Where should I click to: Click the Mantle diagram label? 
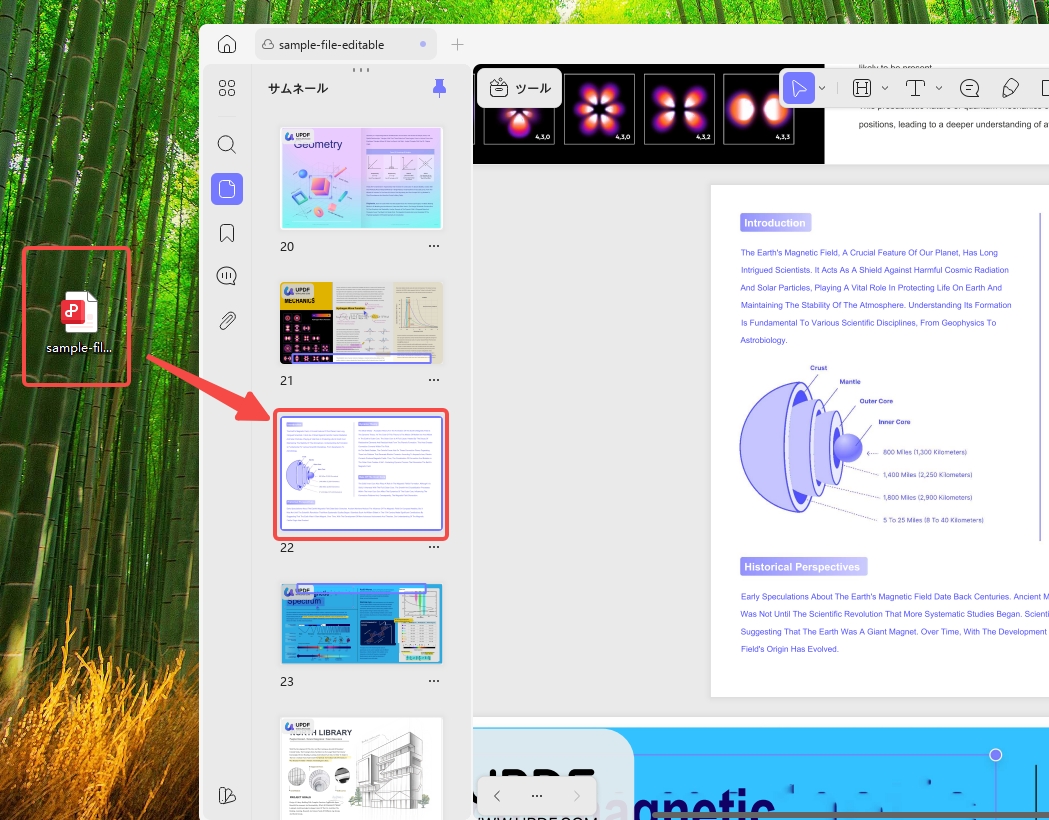coord(850,382)
